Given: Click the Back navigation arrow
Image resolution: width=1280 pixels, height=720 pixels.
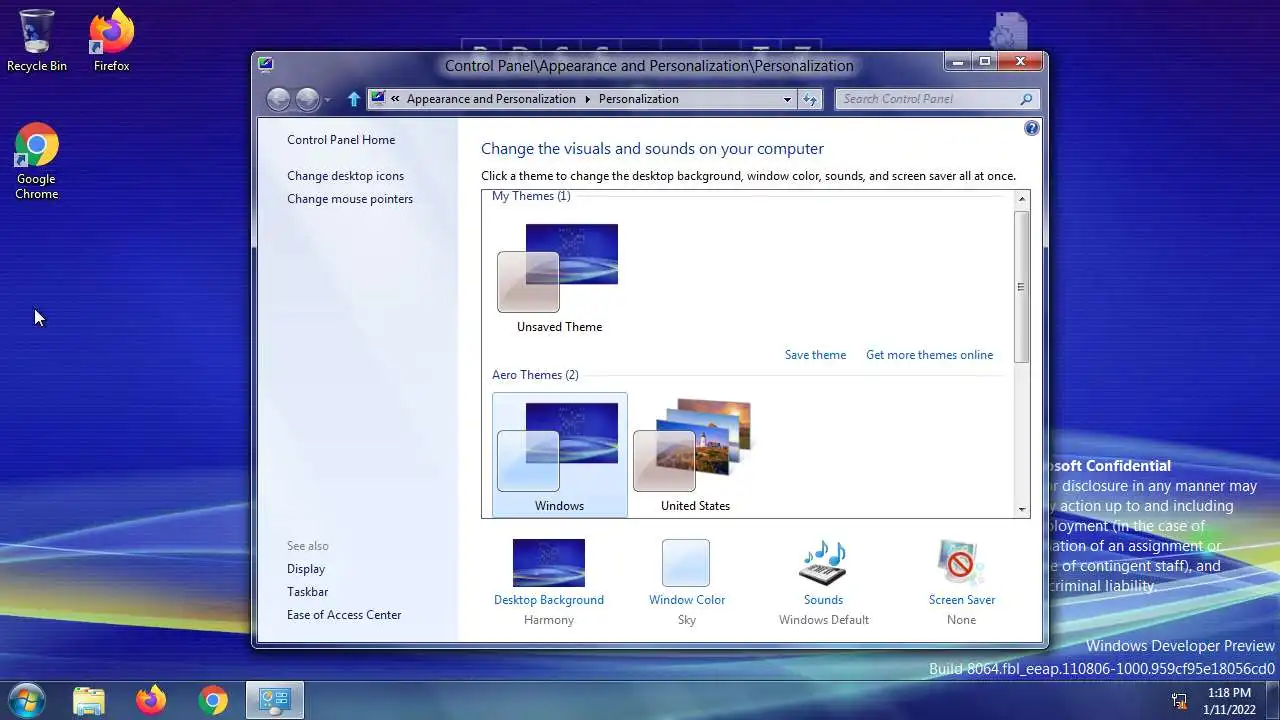Looking at the screenshot, I should point(279,99).
